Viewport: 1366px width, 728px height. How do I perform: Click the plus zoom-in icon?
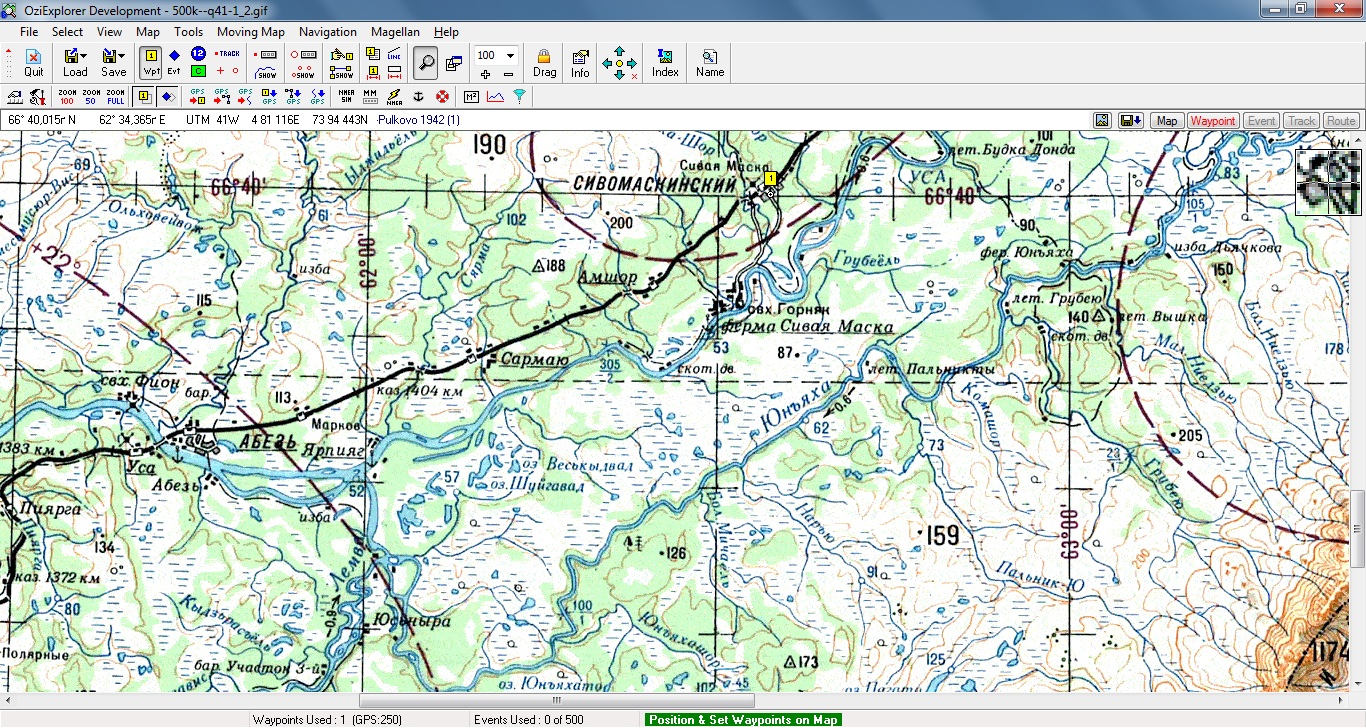[x=485, y=73]
